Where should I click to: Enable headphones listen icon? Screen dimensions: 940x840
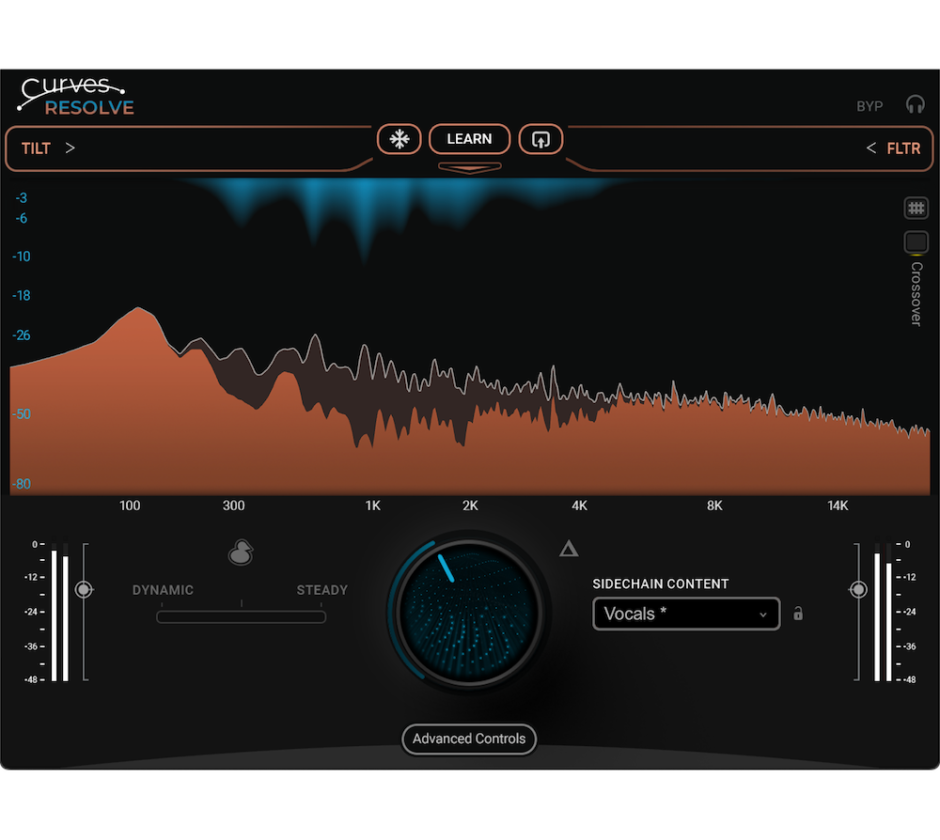coord(915,105)
